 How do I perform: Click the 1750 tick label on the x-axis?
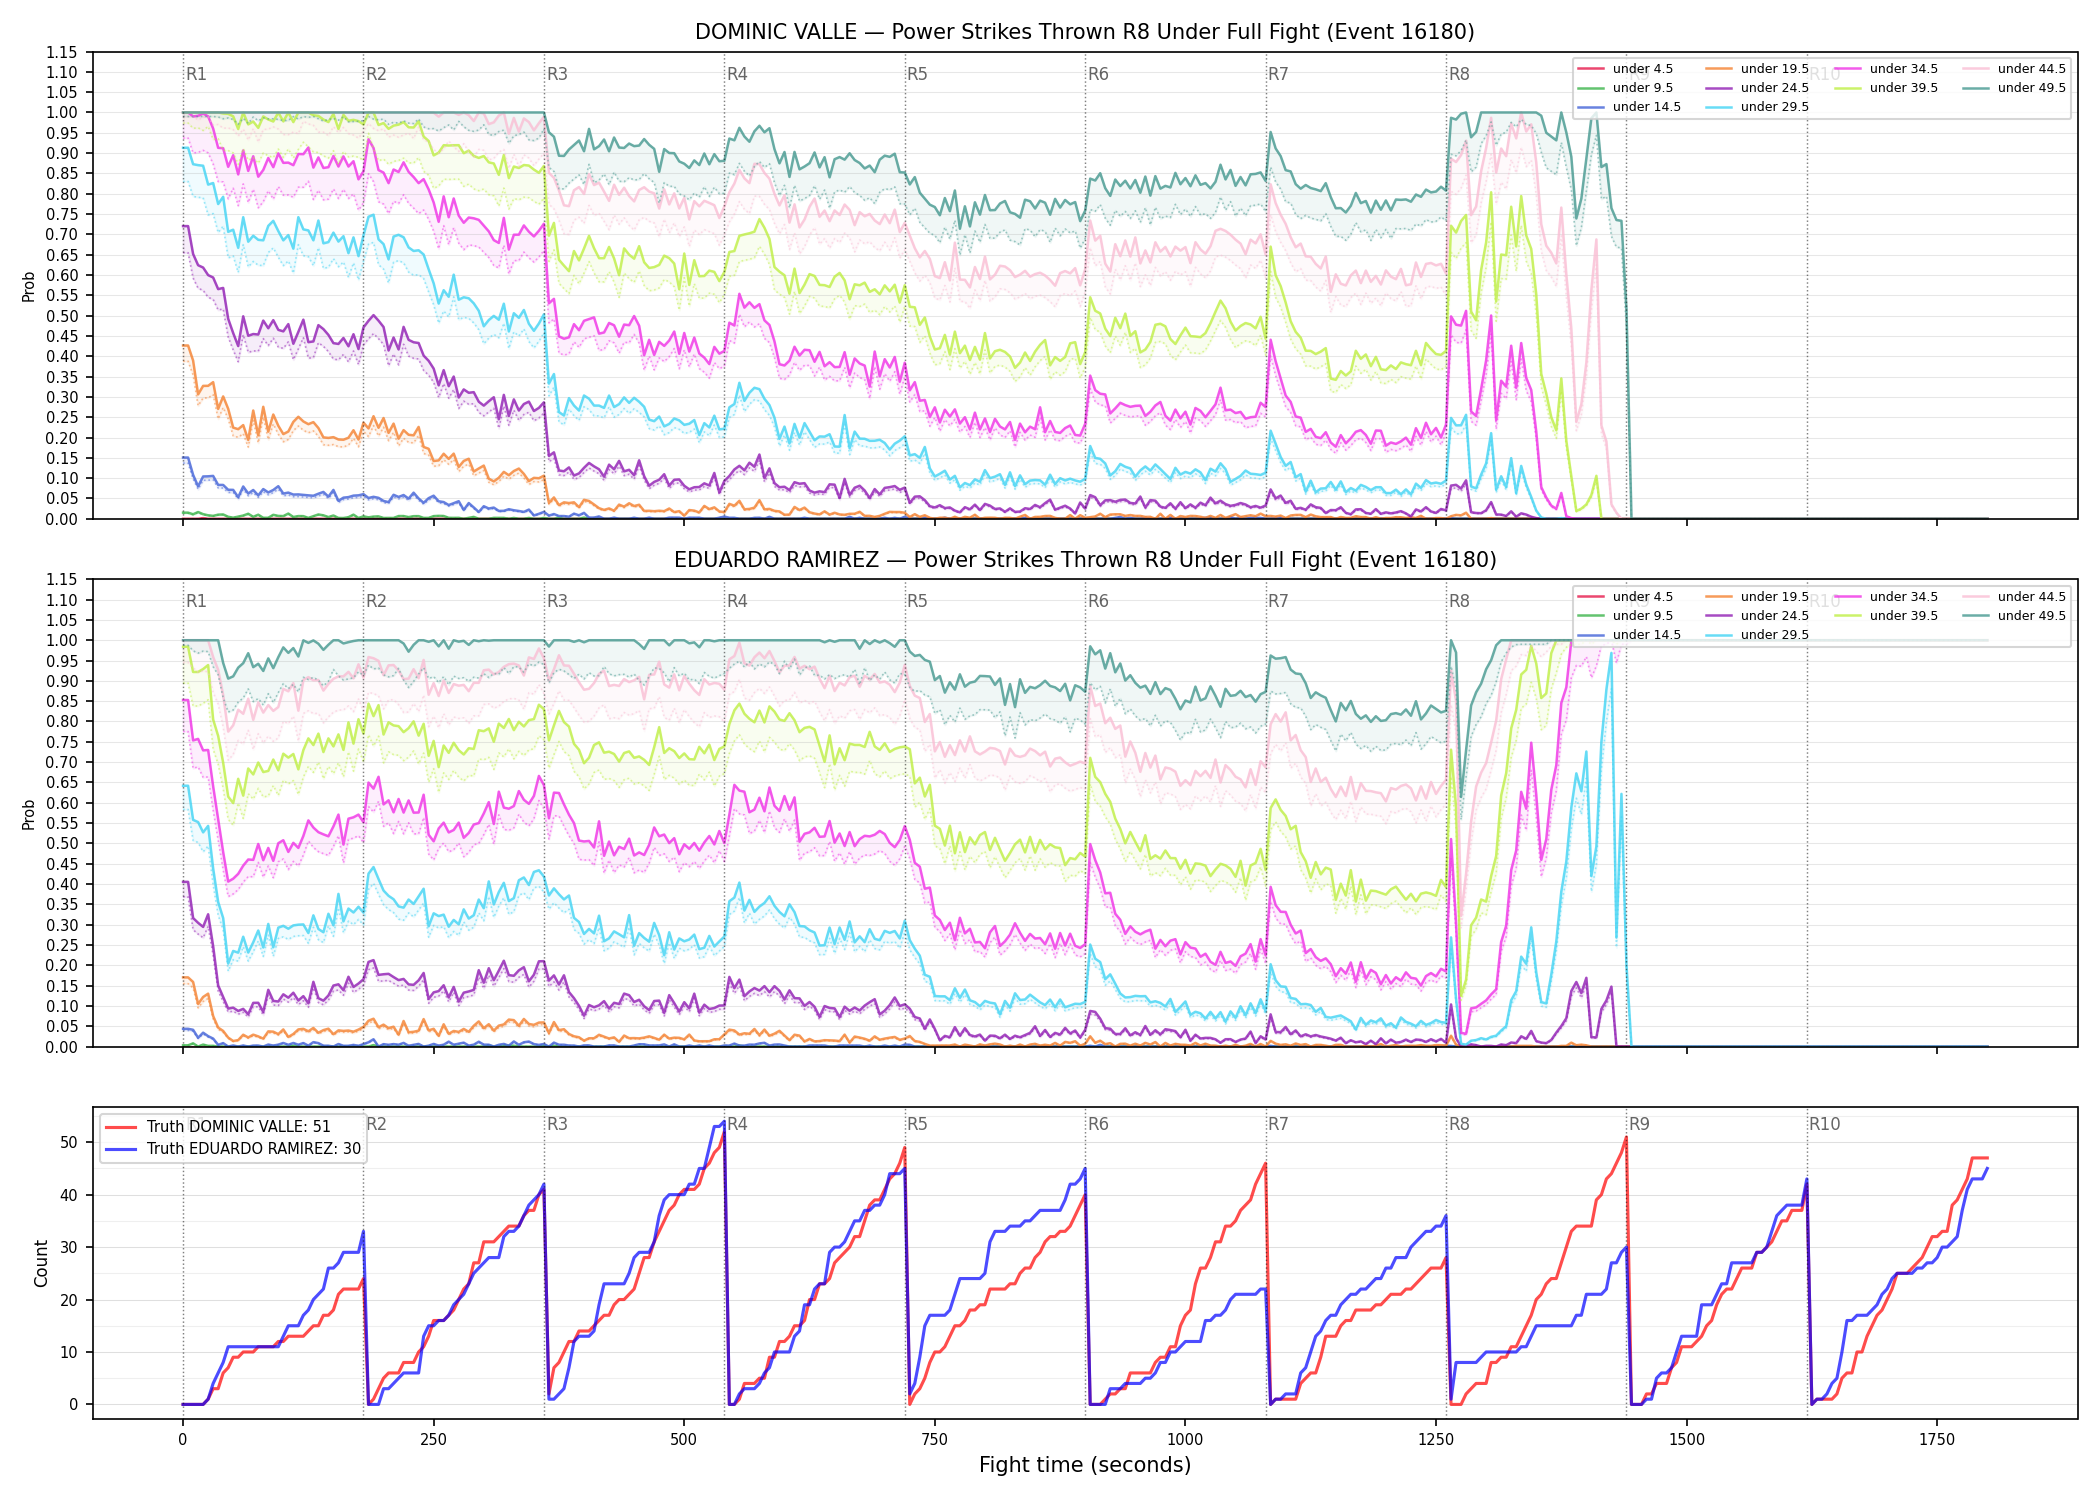pyautogui.click(x=1937, y=1440)
